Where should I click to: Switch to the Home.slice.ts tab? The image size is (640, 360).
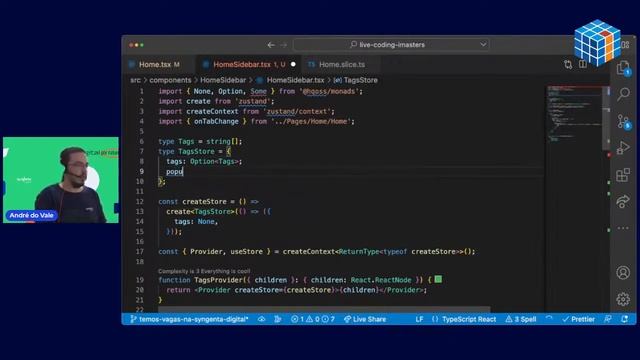click(x=342, y=64)
